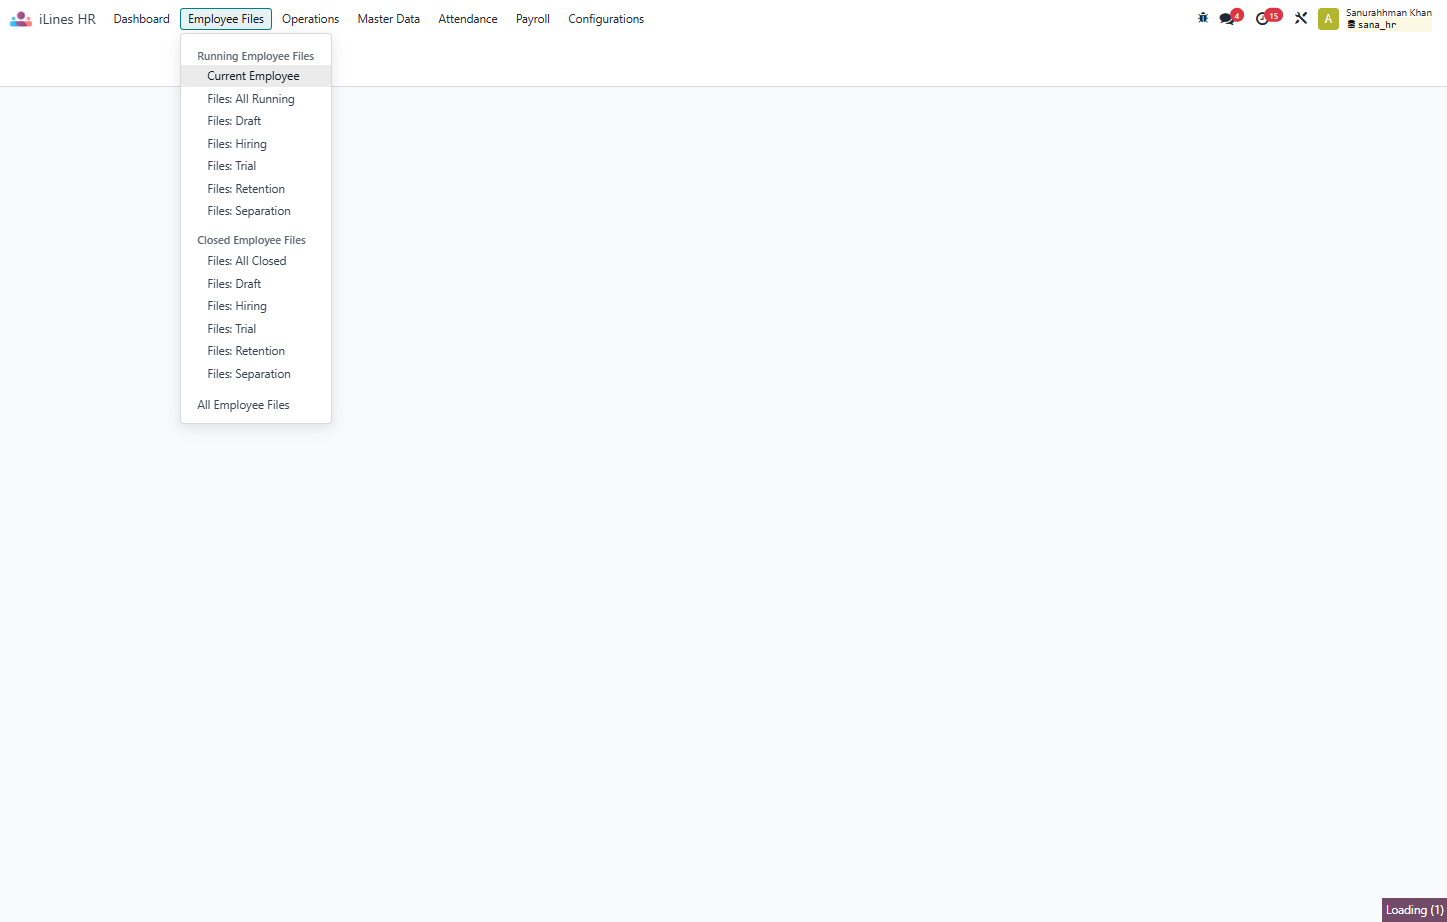Open the conversations chat icon with badge 4
The height and width of the screenshot is (922, 1447).
1229,18
